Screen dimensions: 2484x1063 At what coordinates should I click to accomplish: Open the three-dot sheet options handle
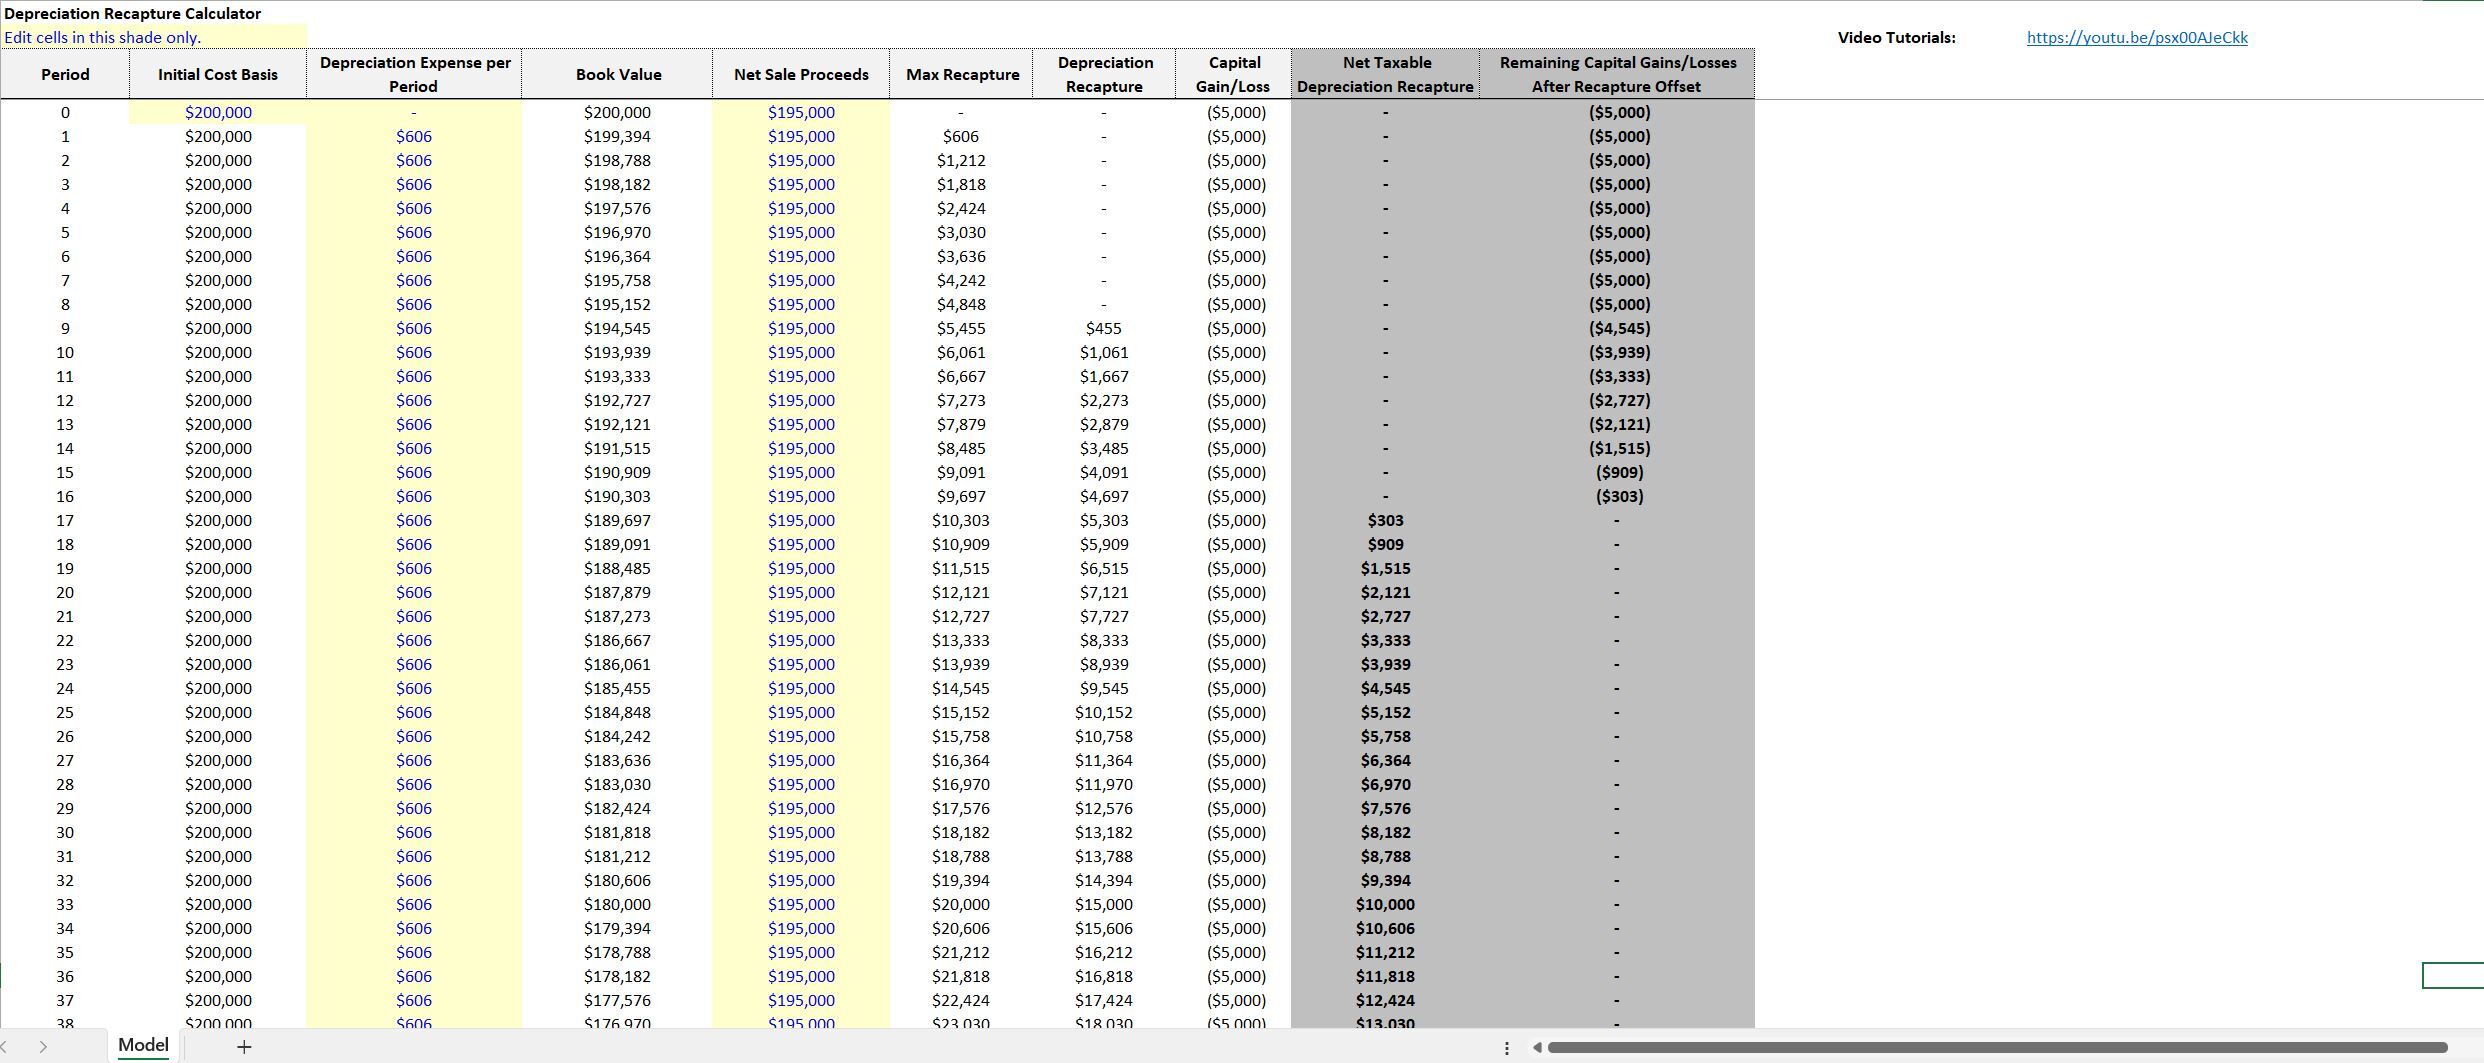click(x=1507, y=1047)
